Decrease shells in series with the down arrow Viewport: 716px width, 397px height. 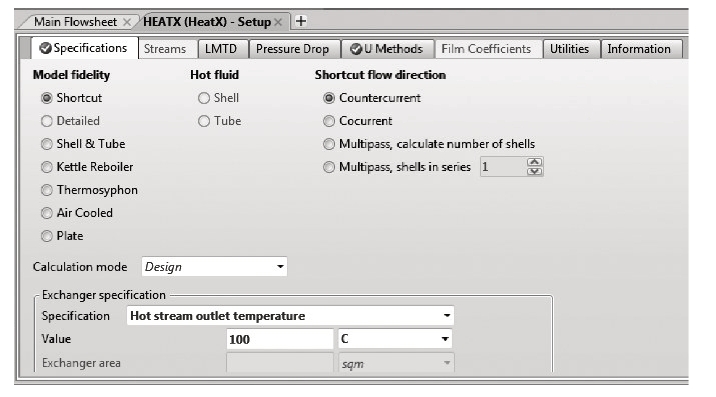(534, 171)
